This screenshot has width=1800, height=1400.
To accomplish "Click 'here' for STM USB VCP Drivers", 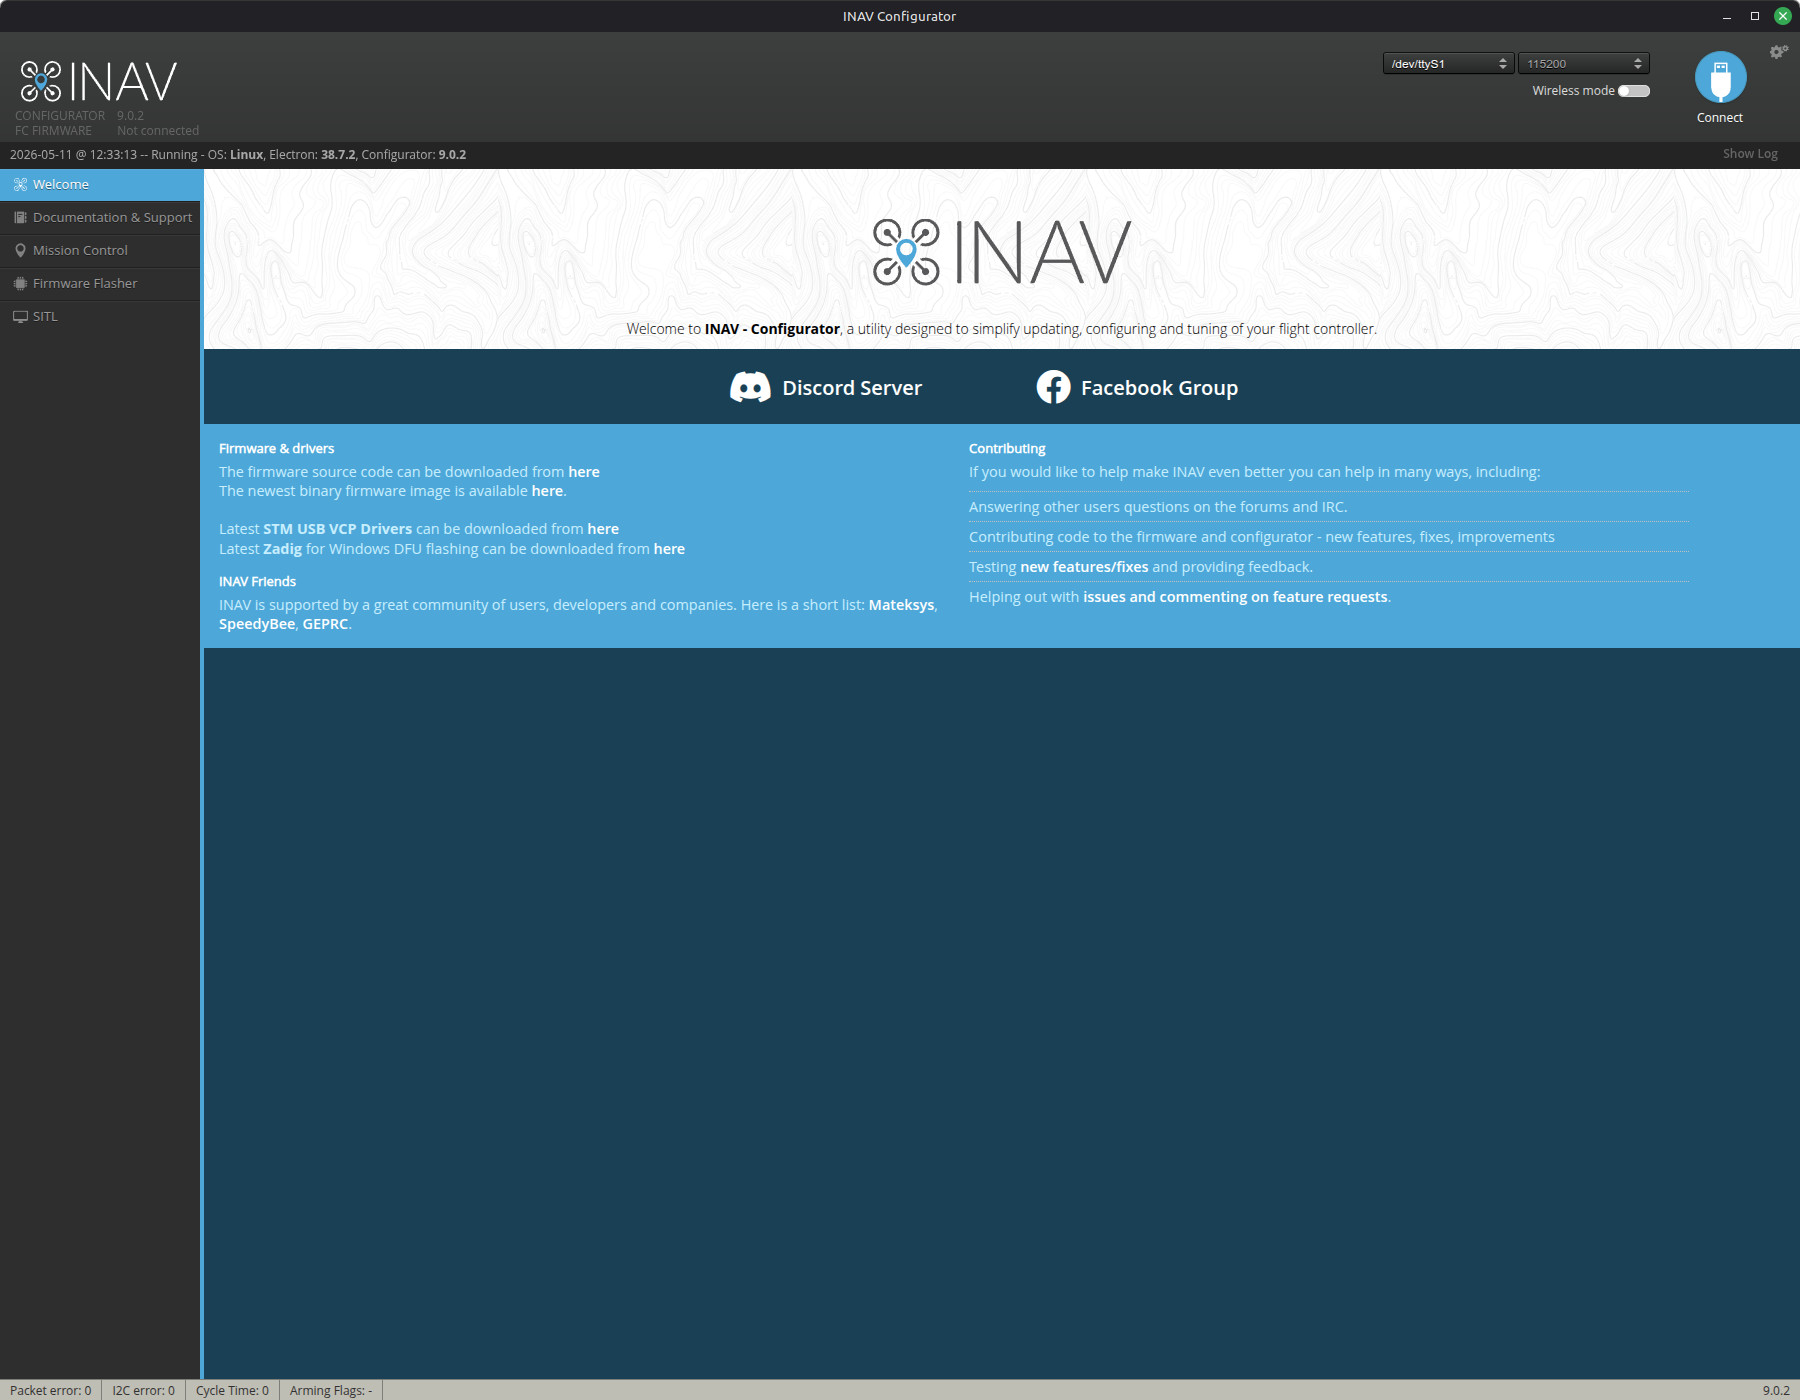I will [x=603, y=529].
